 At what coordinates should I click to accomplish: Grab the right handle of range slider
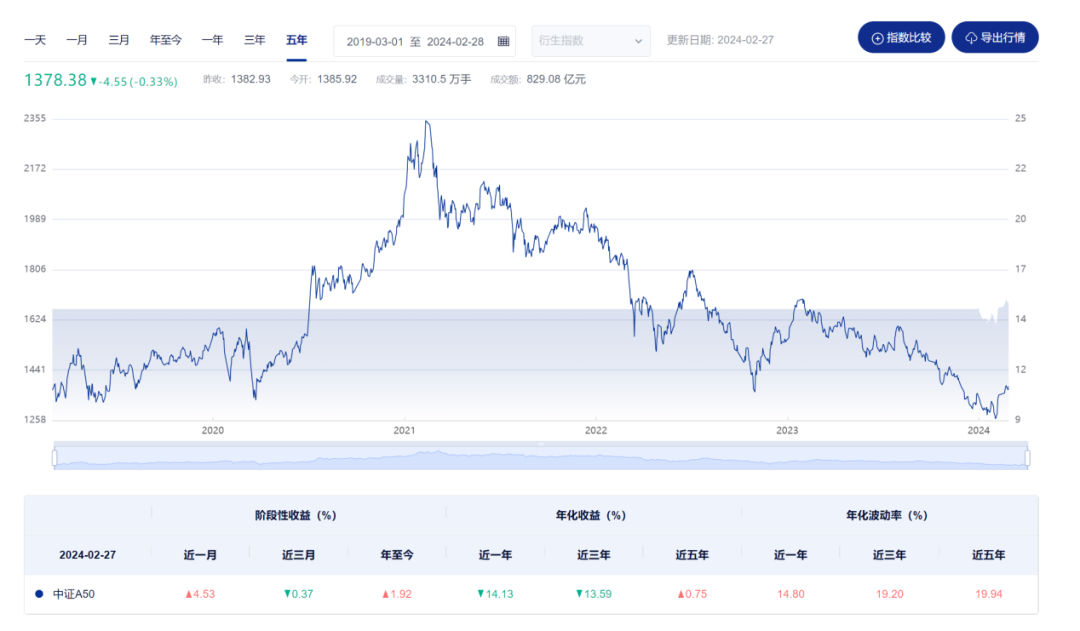click(1027, 458)
